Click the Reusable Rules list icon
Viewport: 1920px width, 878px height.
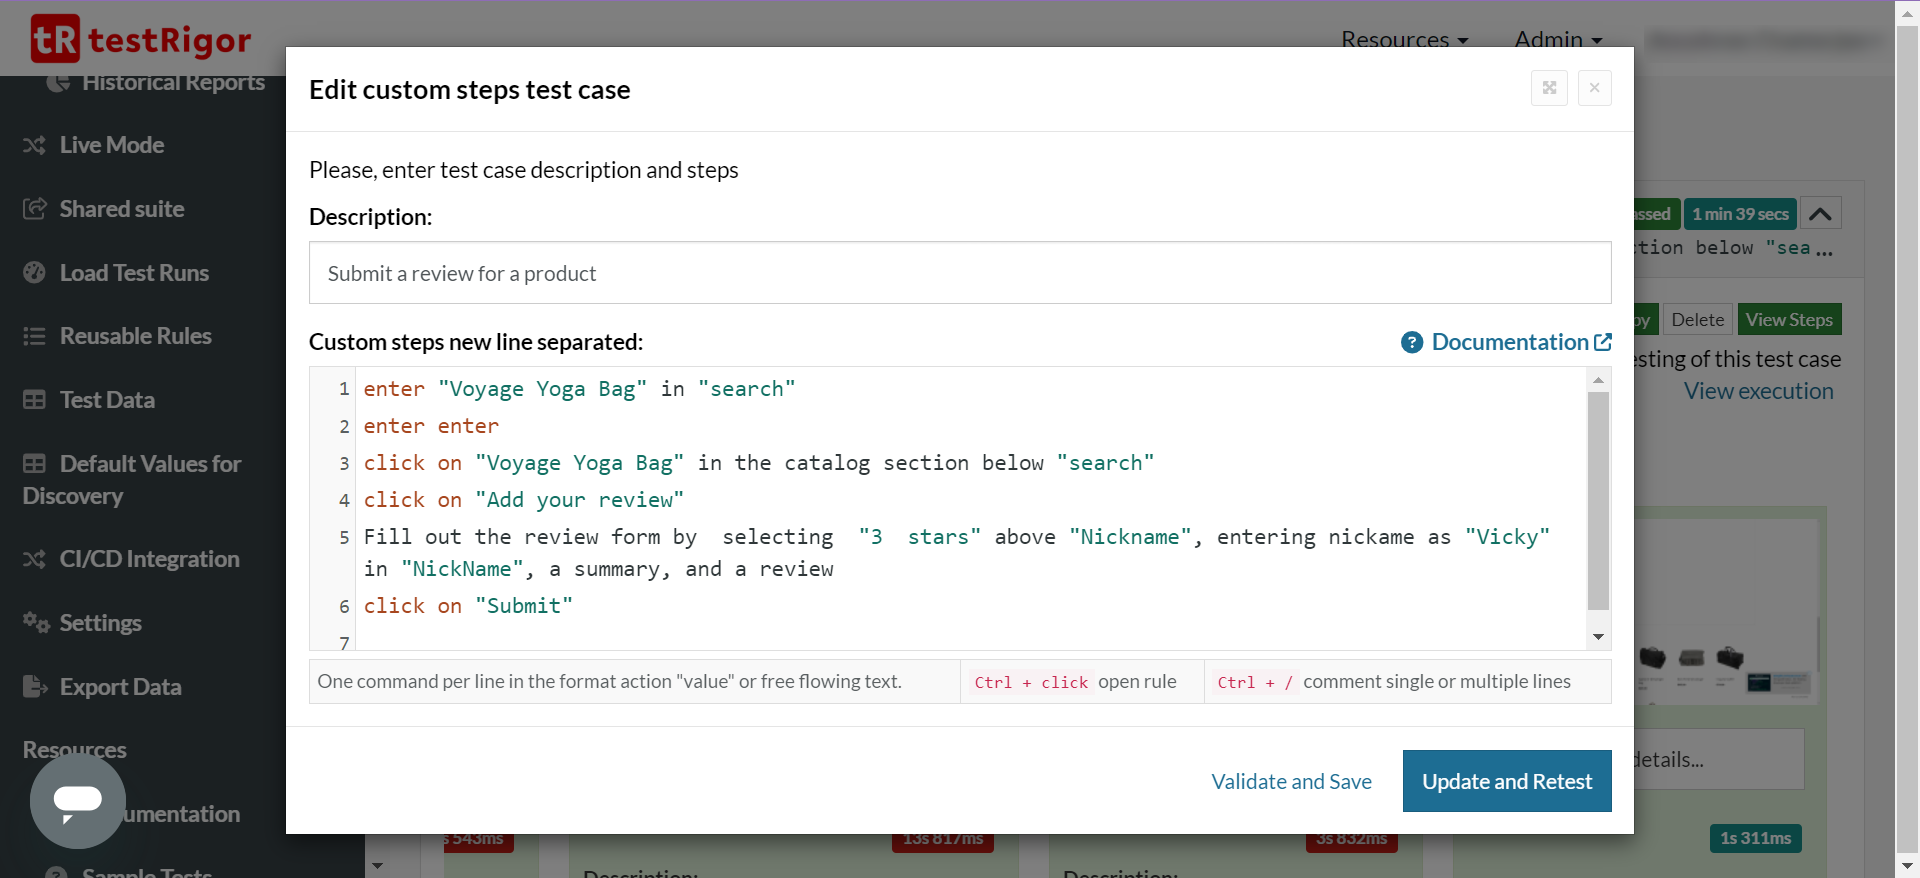tap(34, 336)
